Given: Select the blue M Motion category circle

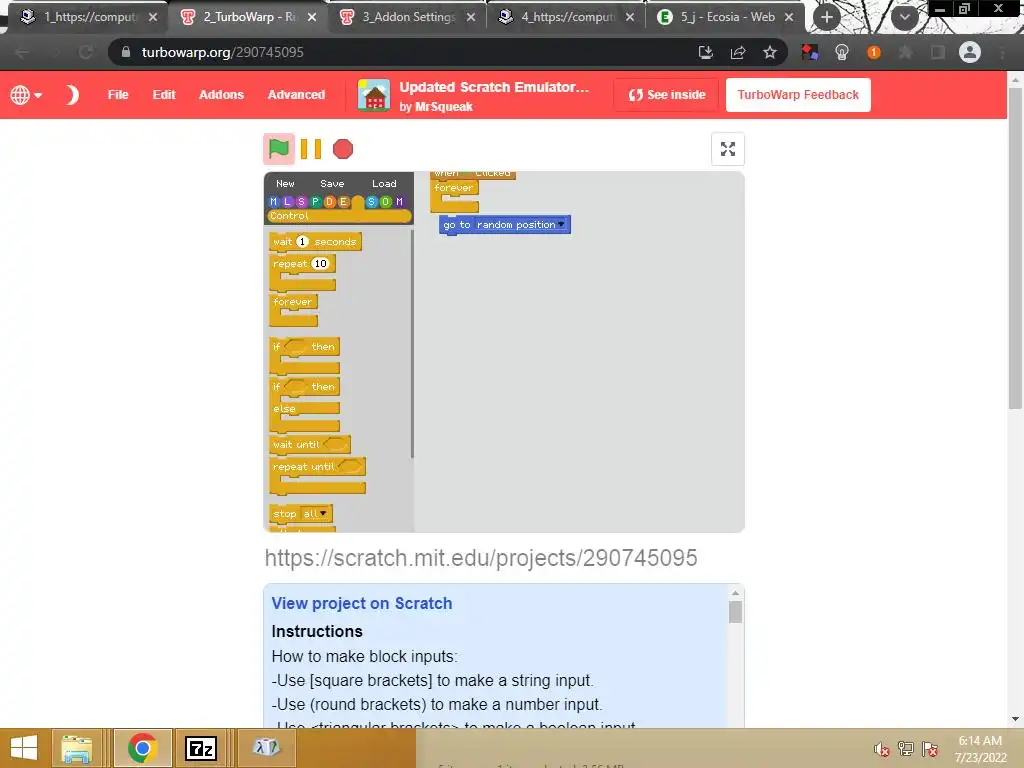Looking at the screenshot, I should 274,202.
